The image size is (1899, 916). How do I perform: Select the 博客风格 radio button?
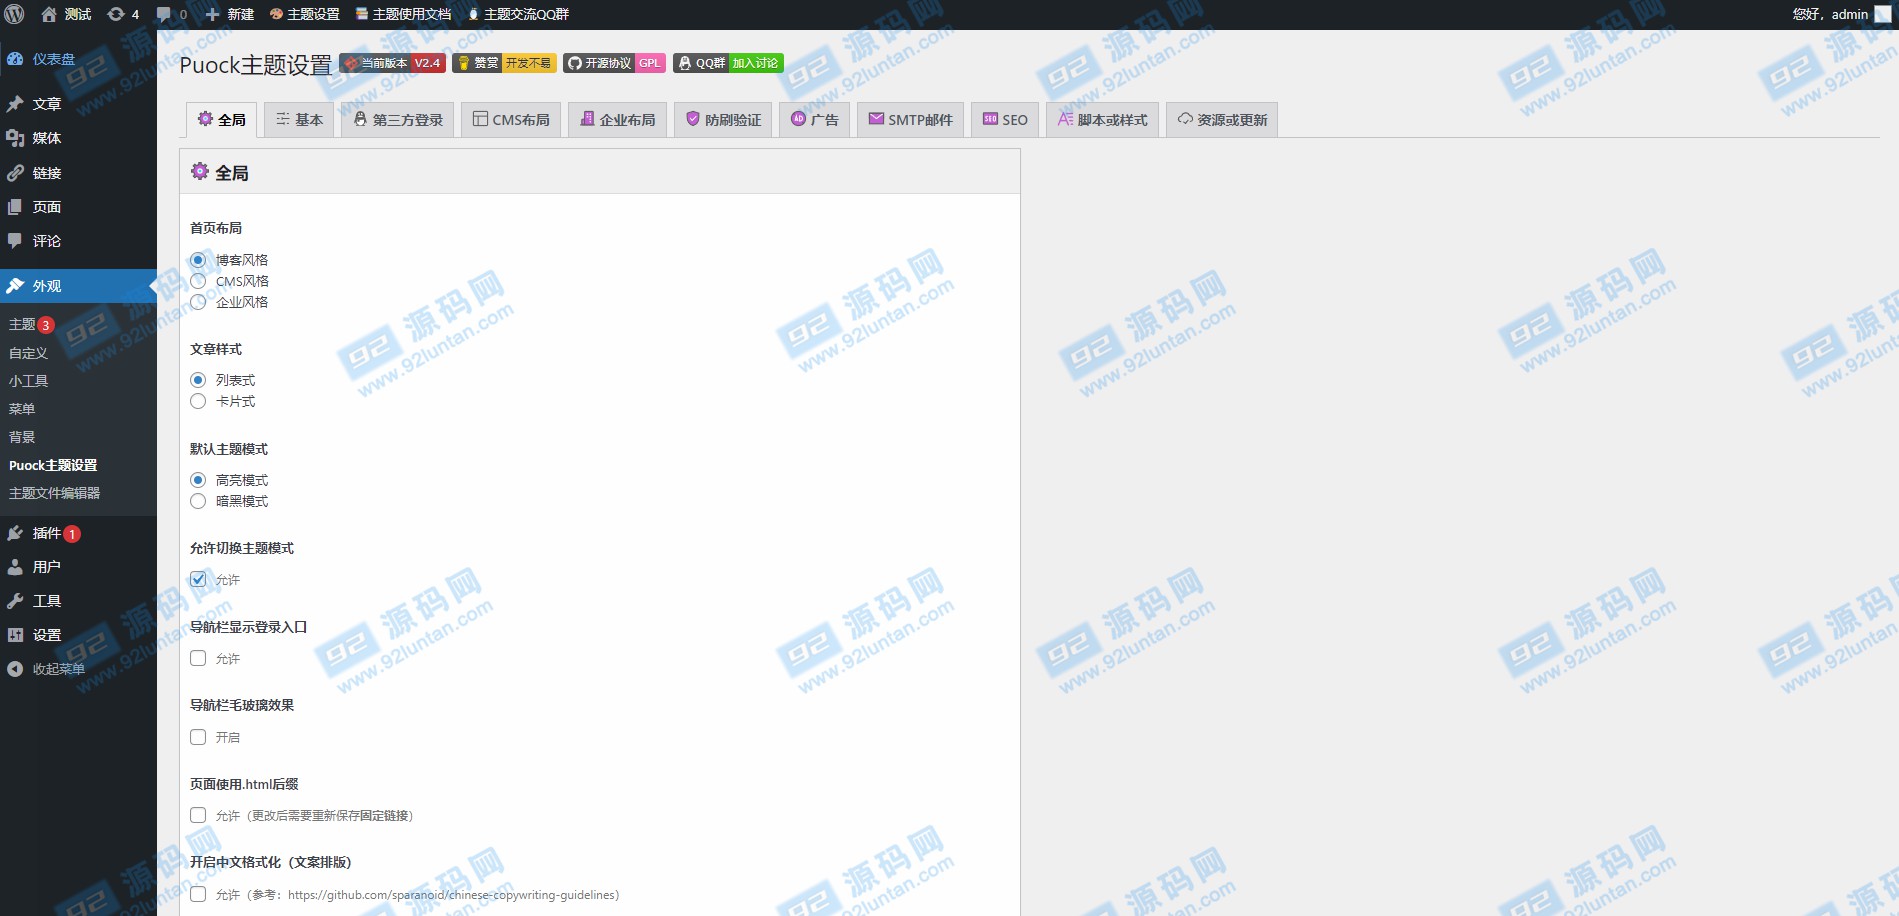[x=198, y=260]
